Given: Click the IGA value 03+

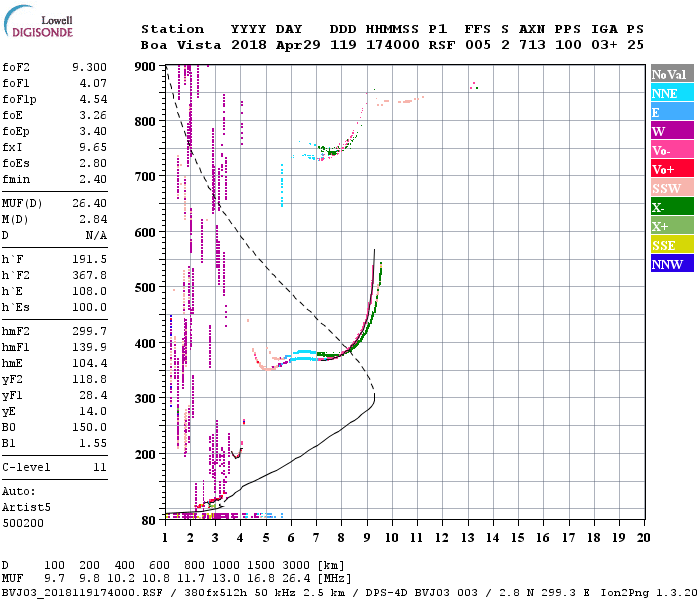Looking at the screenshot, I should [x=604, y=45].
